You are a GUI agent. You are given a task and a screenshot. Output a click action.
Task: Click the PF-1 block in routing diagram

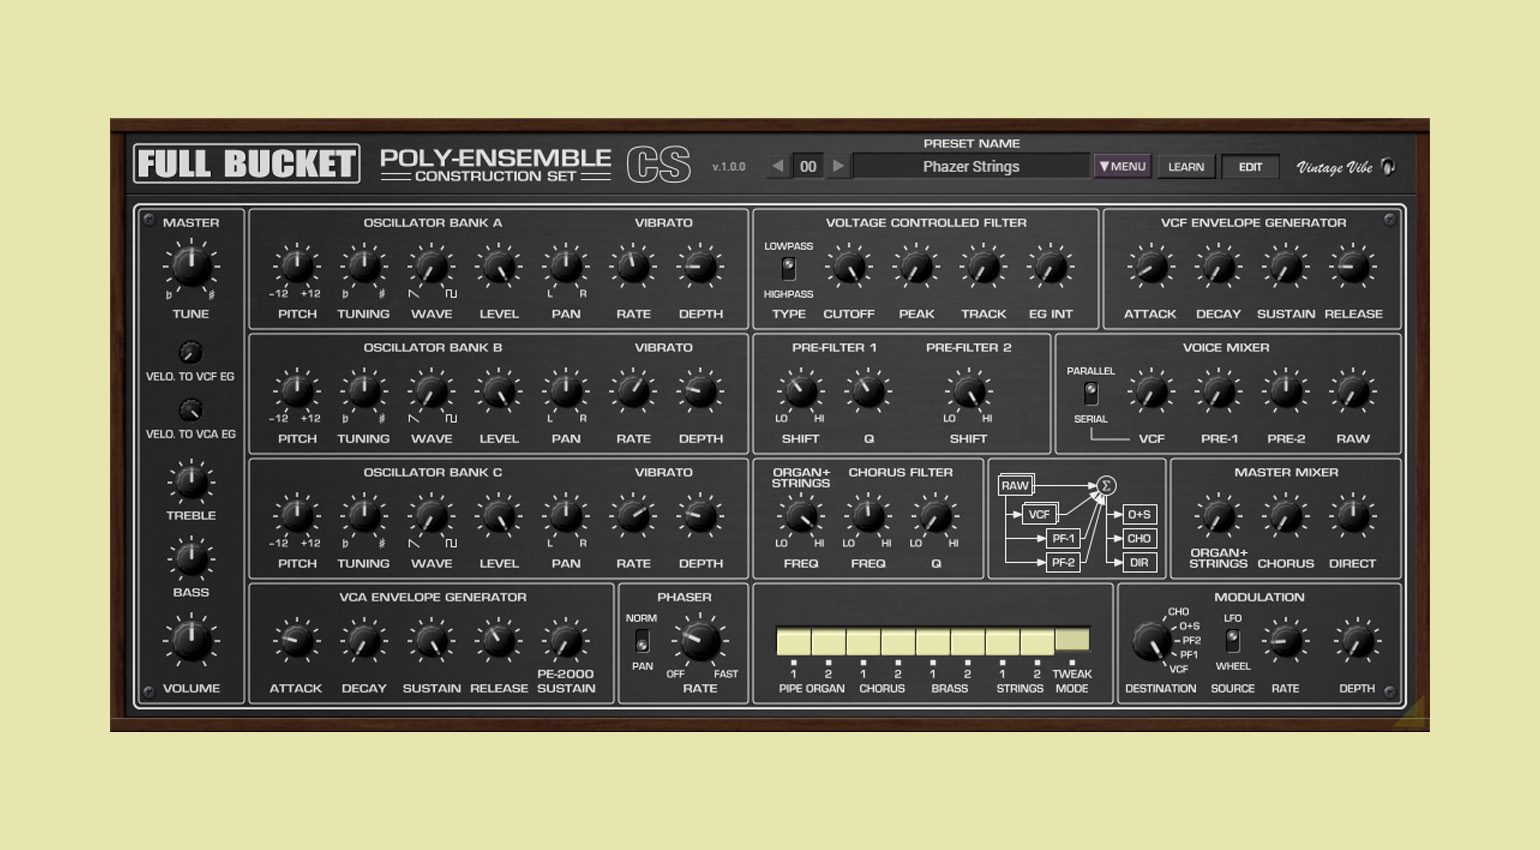point(1063,538)
